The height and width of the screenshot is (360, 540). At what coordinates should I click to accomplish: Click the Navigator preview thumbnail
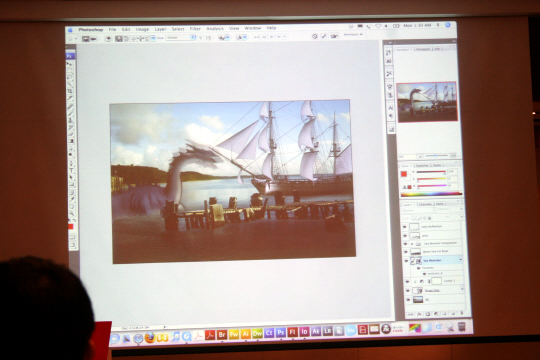(427, 102)
